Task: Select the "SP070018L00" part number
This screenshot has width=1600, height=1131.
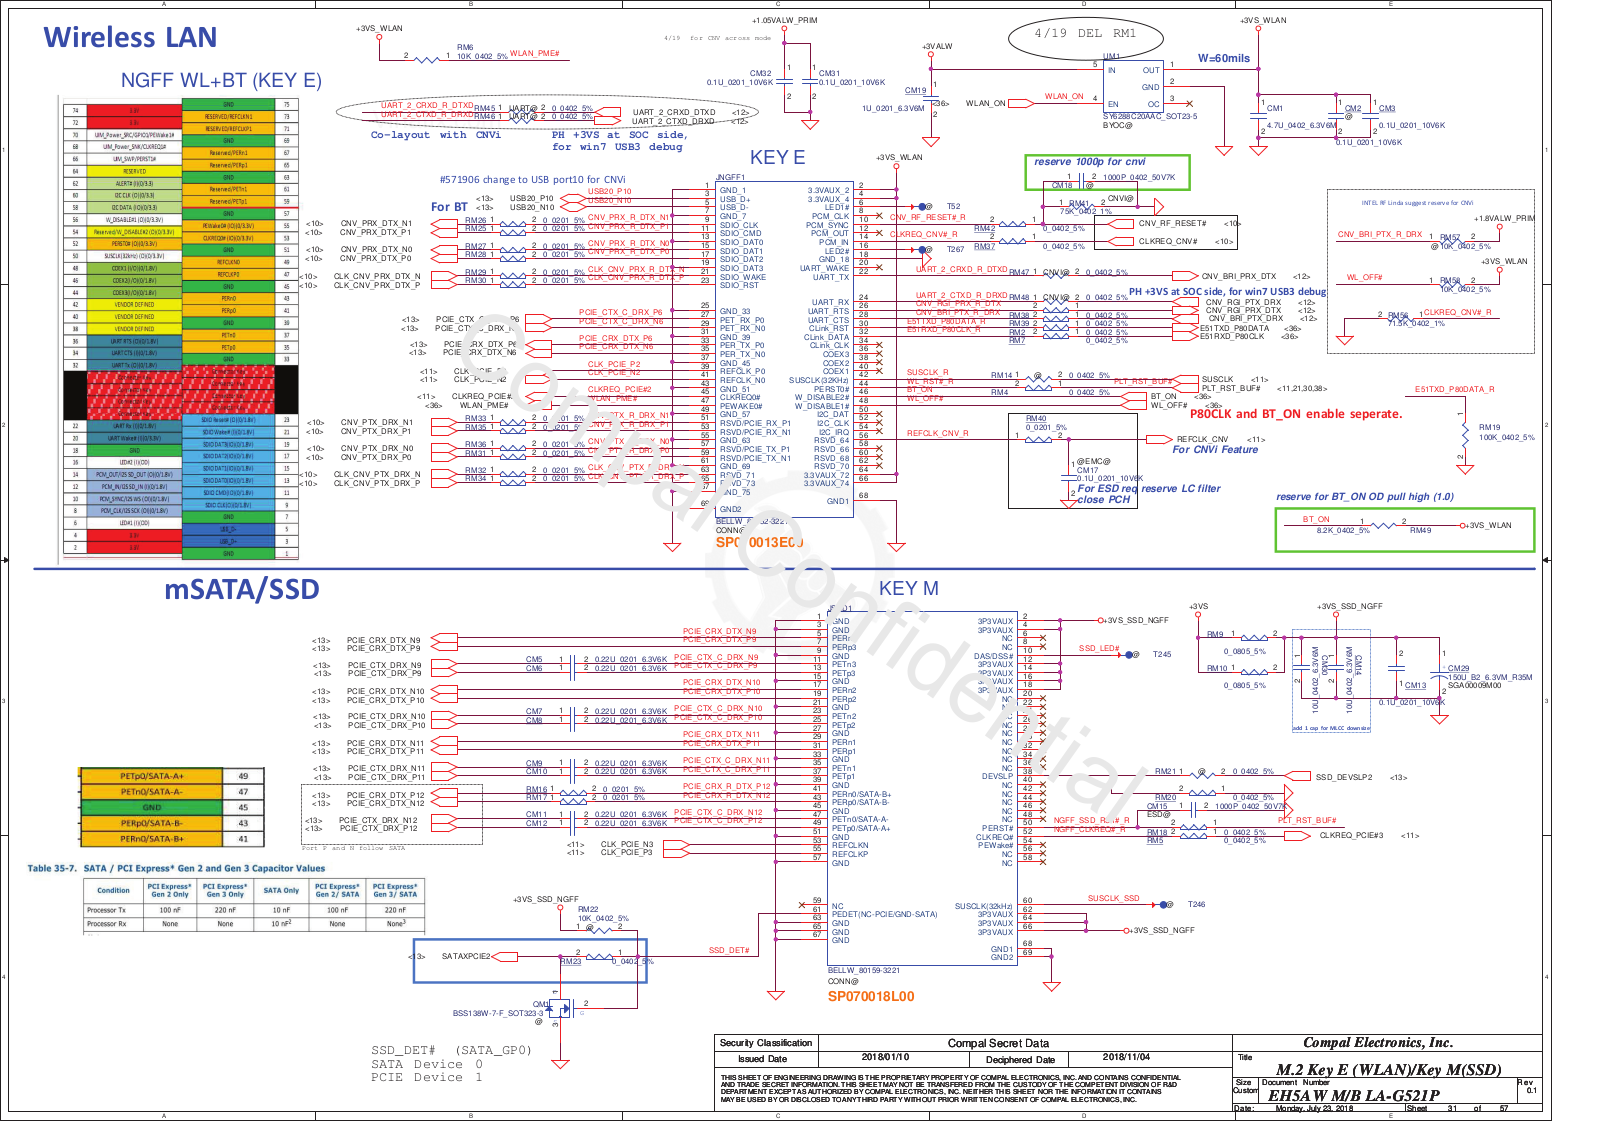Action: coord(871,997)
